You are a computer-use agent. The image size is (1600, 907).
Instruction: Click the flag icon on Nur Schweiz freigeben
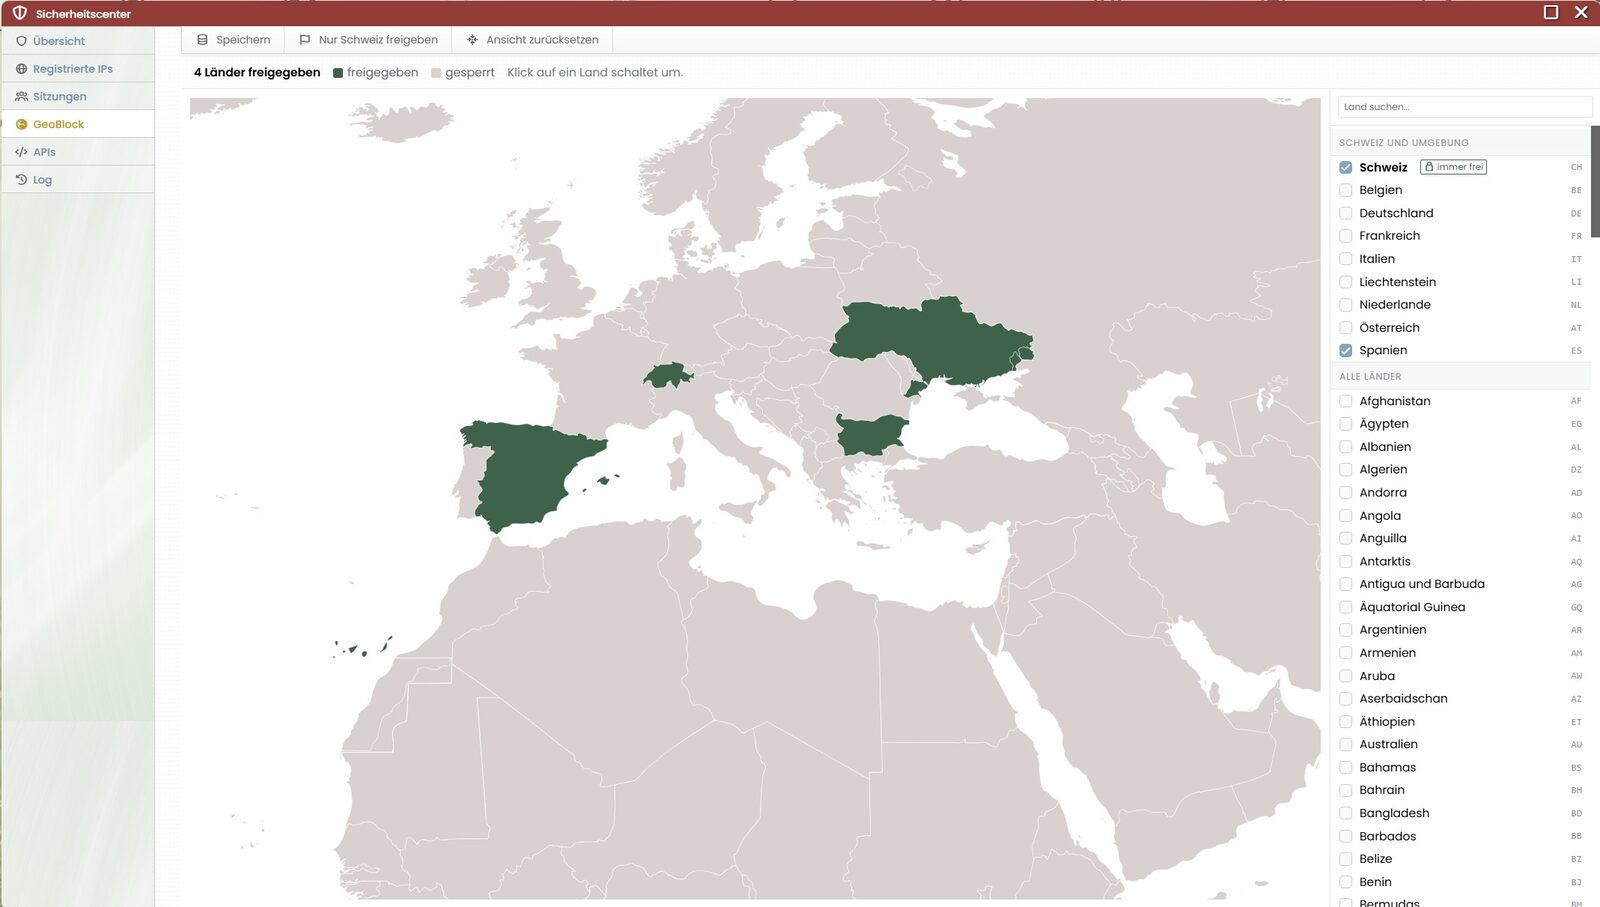tap(305, 40)
